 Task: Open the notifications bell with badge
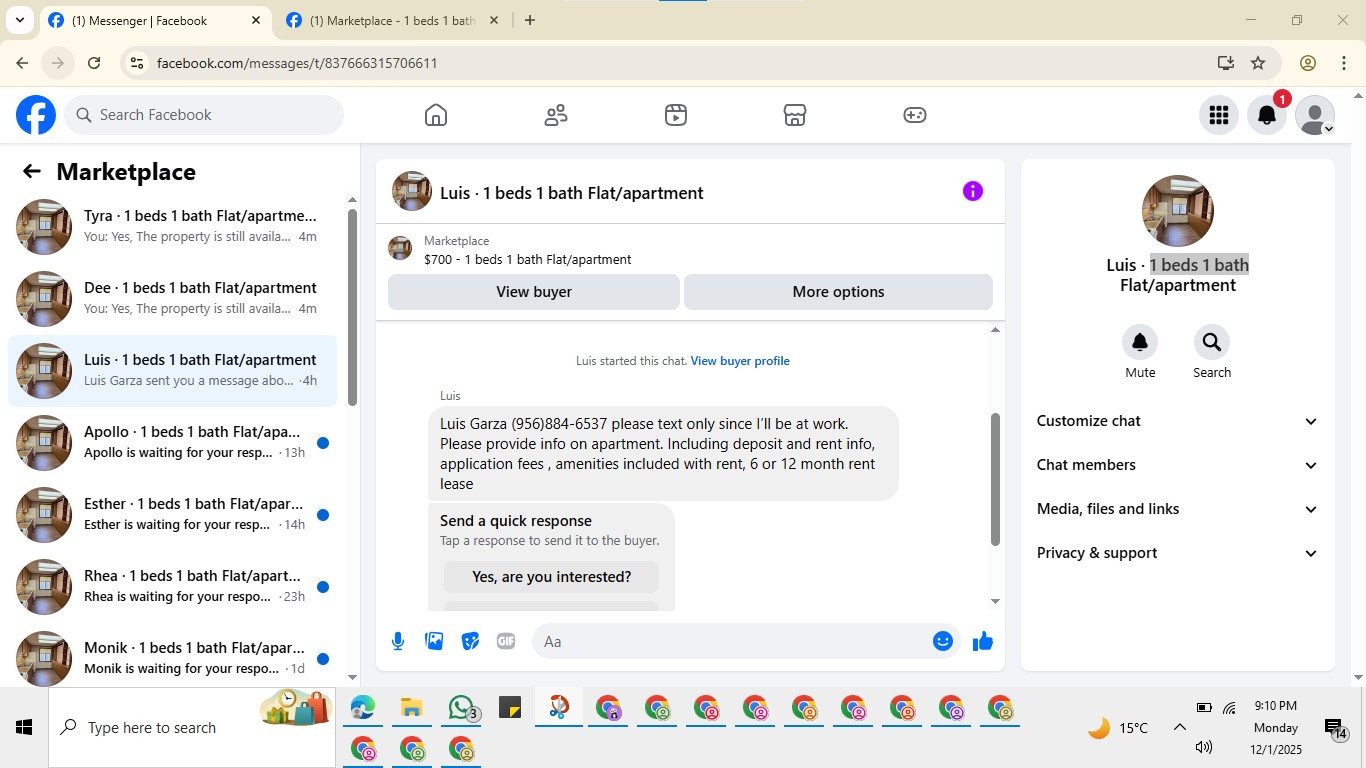pos(1267,115)
